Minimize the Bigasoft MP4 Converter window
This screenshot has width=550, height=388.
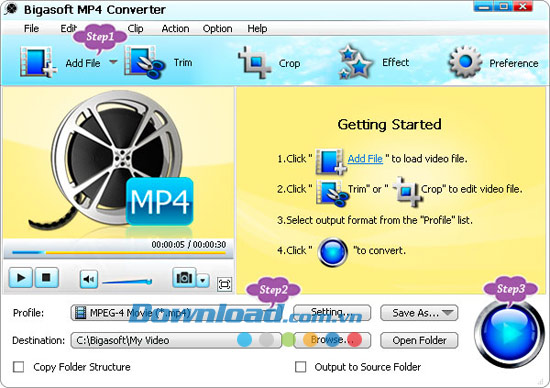coord(484,6)
